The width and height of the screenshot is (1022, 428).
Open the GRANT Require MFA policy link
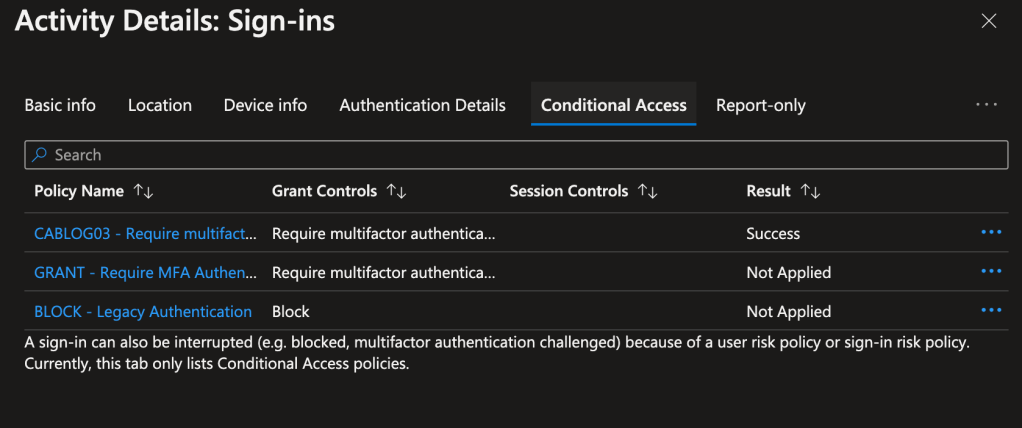[x=145, y=272]
